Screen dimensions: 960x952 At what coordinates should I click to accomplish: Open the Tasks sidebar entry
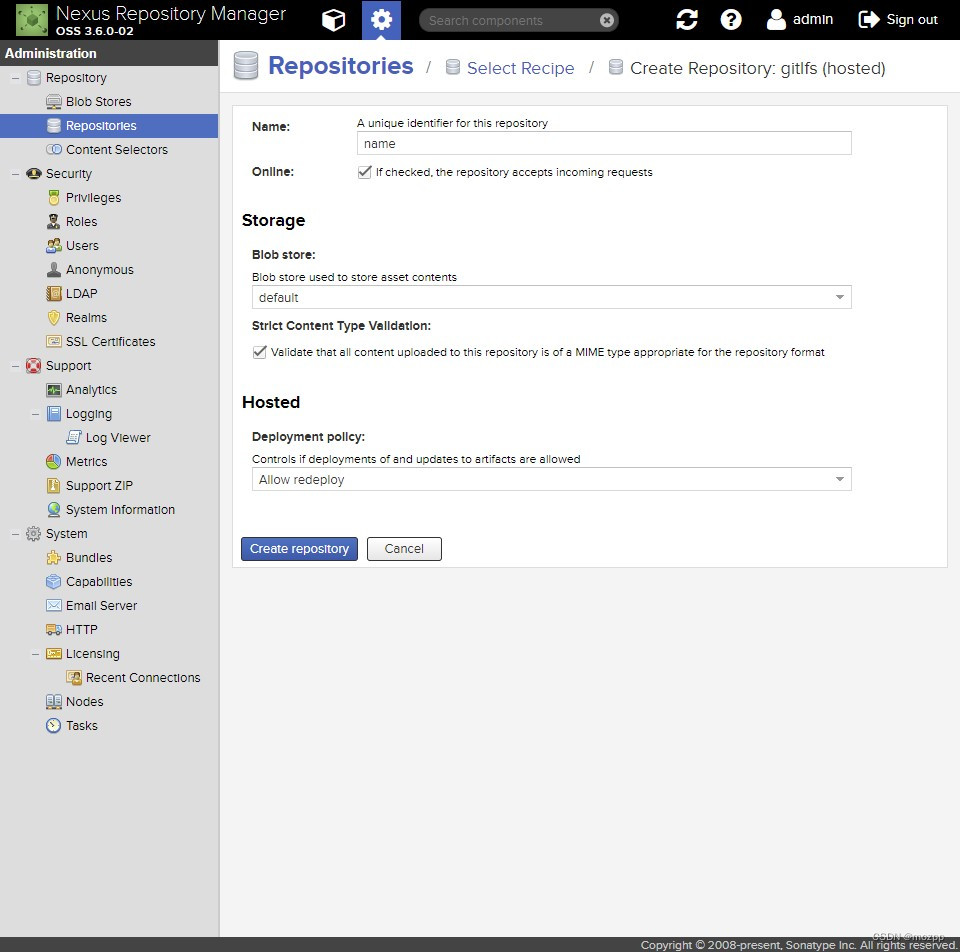(109, 725)
